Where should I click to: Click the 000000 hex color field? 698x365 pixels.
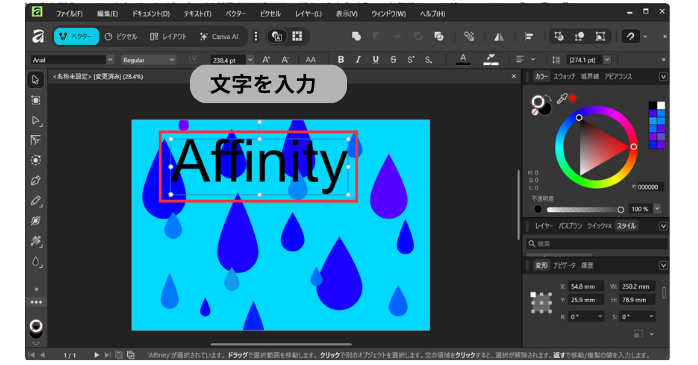click(x=650, y=187)
